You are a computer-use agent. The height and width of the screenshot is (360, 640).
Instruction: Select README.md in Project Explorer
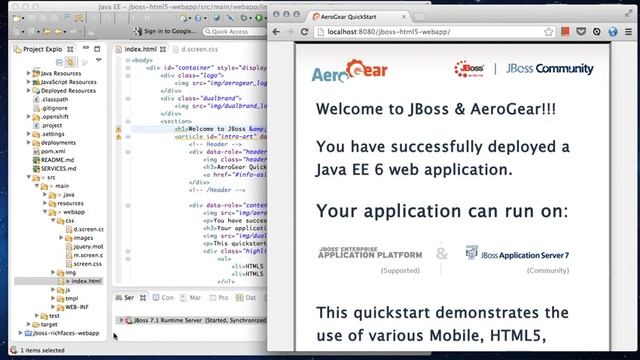pyautogui.click(x=53, y=160)
